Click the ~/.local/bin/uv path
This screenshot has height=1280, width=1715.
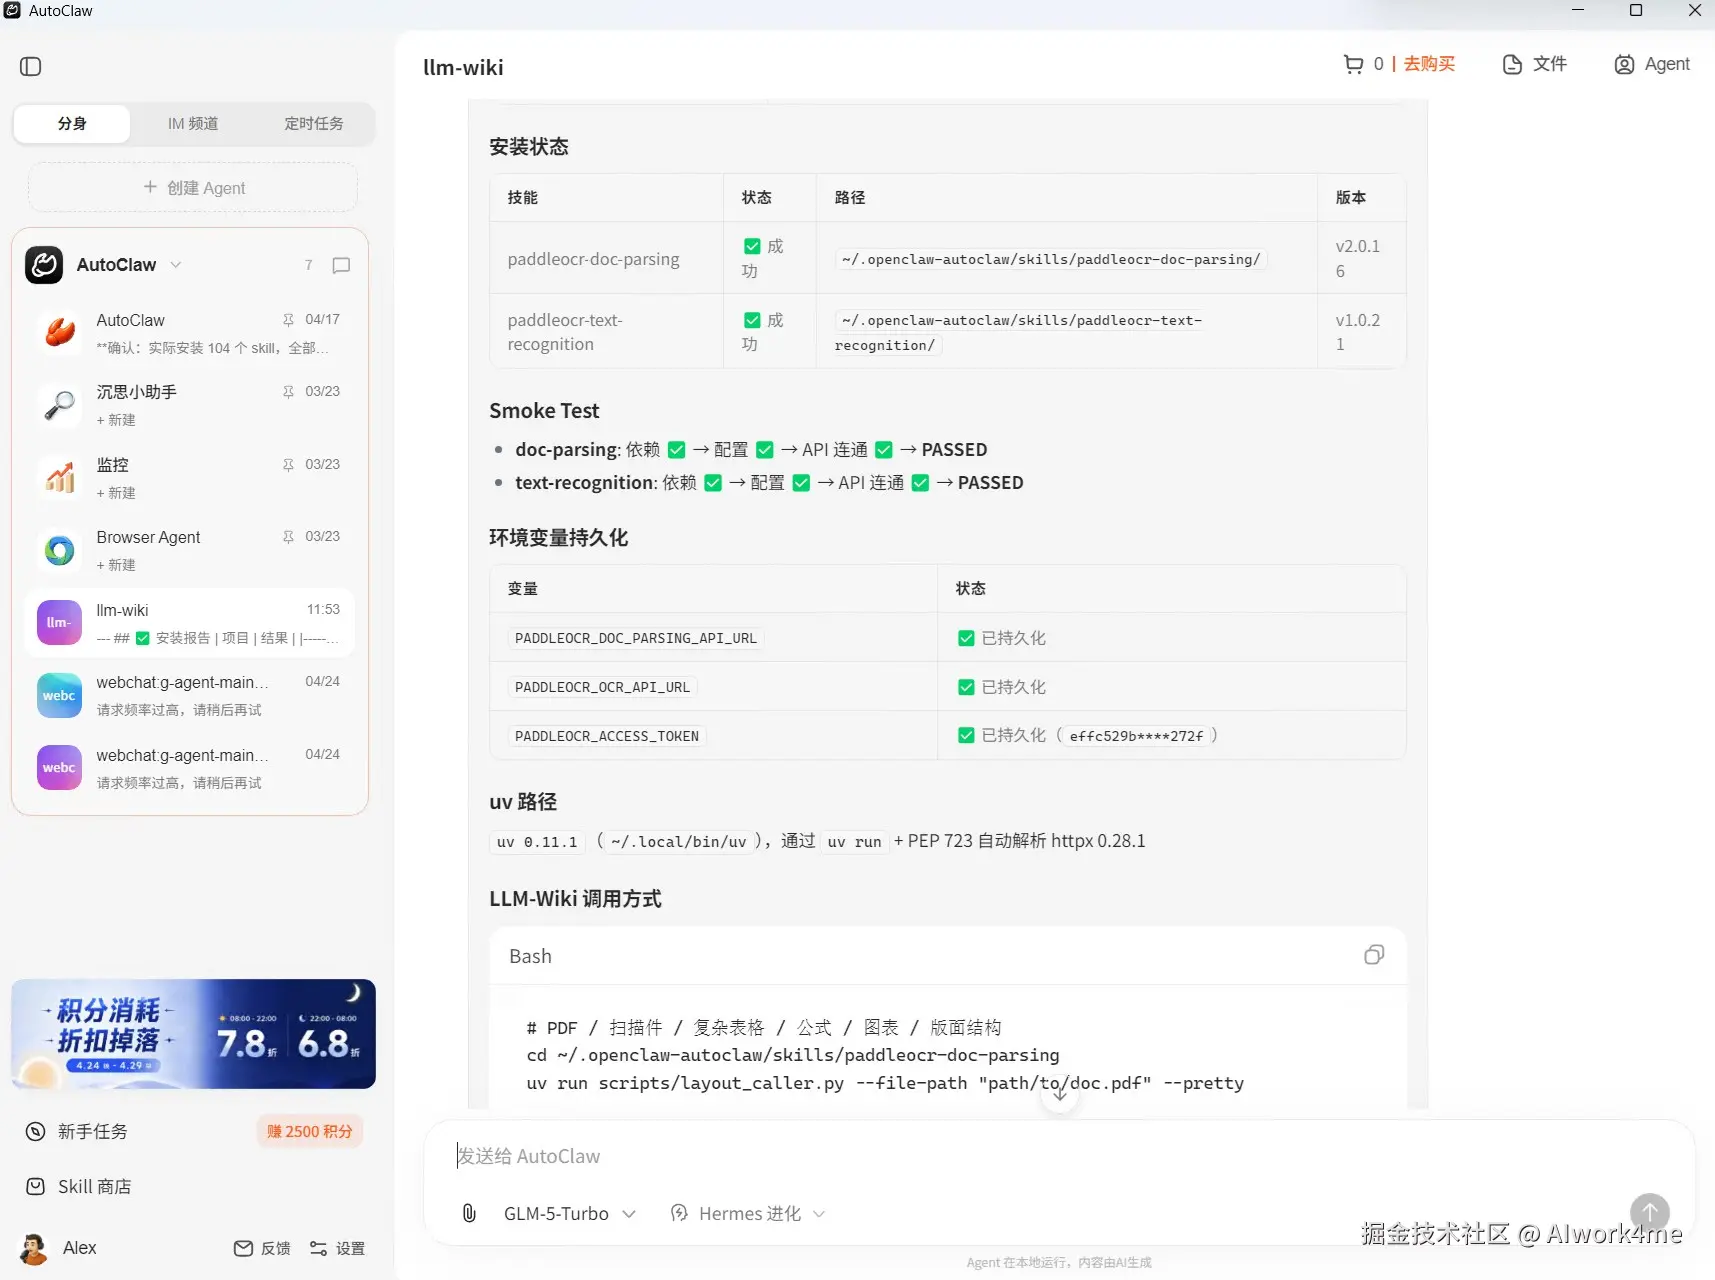tap(679, 842)
